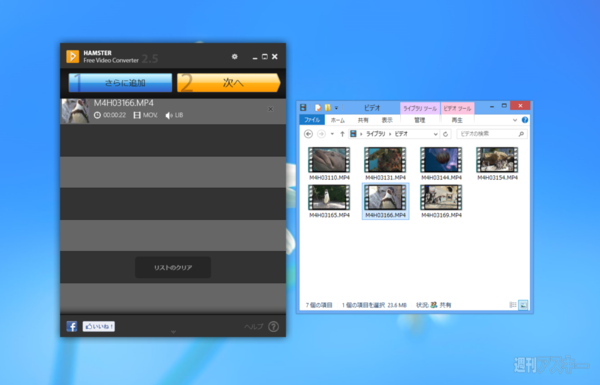Click ビデオ in address breadcrumb

401,134
